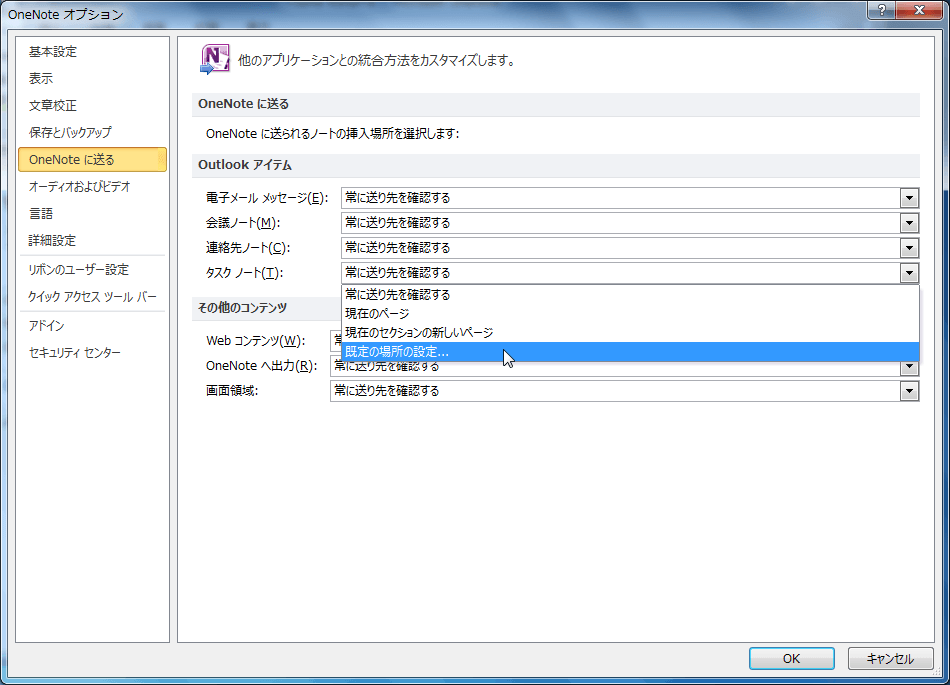
Task: Click the 電子メール メッセージ(E) label
Action: [x=267, y=198]
